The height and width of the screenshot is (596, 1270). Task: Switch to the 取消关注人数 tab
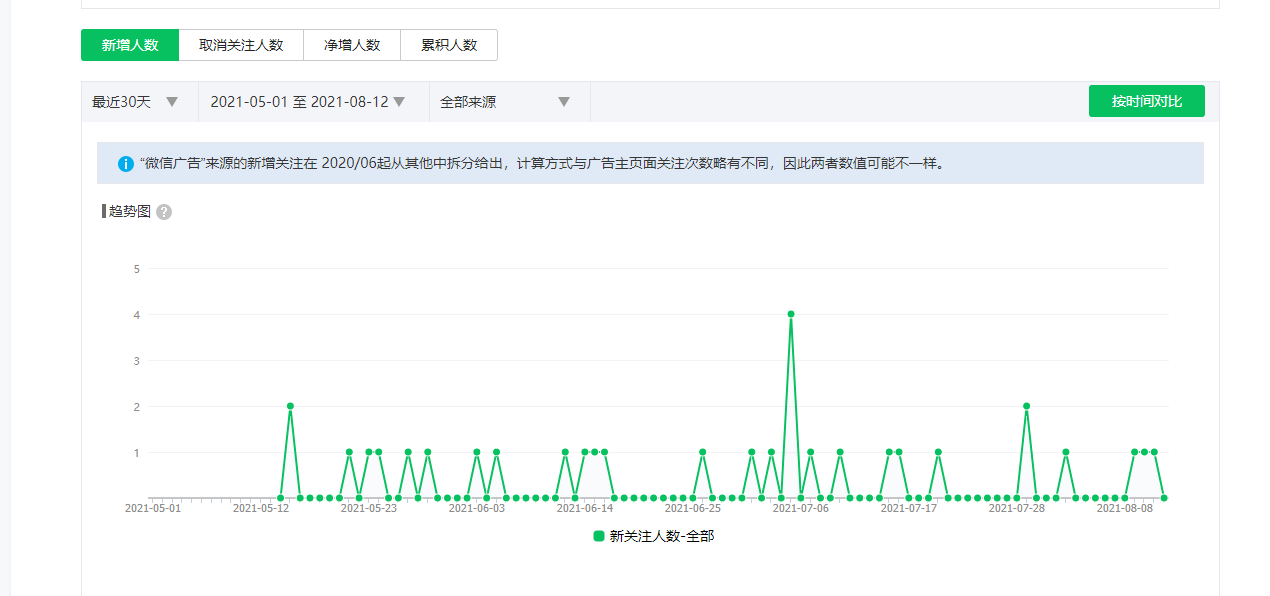coord(241,45)
